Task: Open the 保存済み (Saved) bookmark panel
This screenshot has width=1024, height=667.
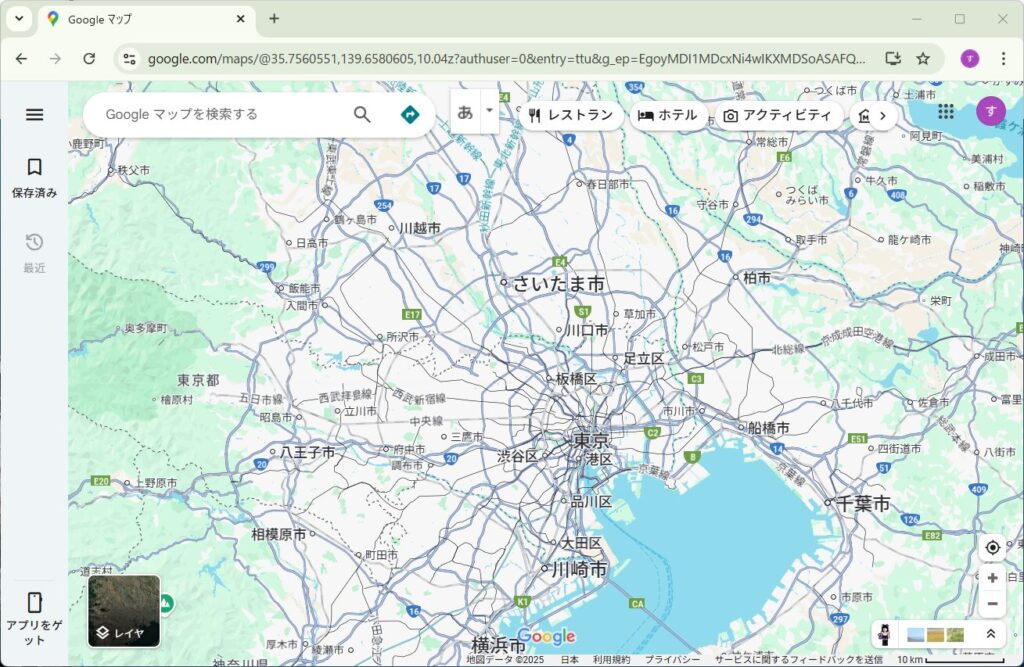Action: tap(35, 177)
